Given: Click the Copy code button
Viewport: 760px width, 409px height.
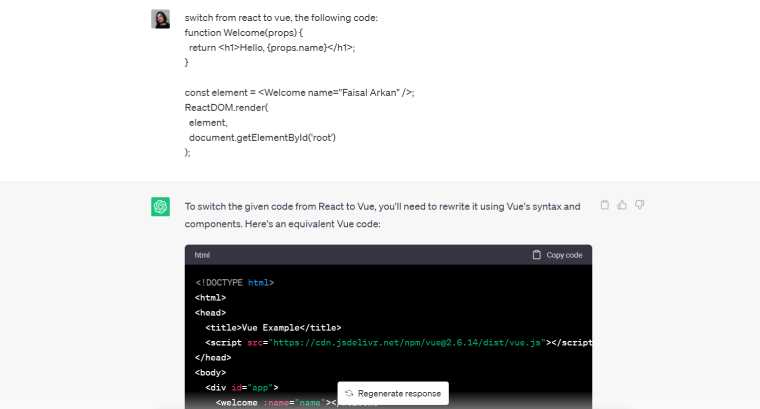Looking at the screenshot, I should point(557,255).
